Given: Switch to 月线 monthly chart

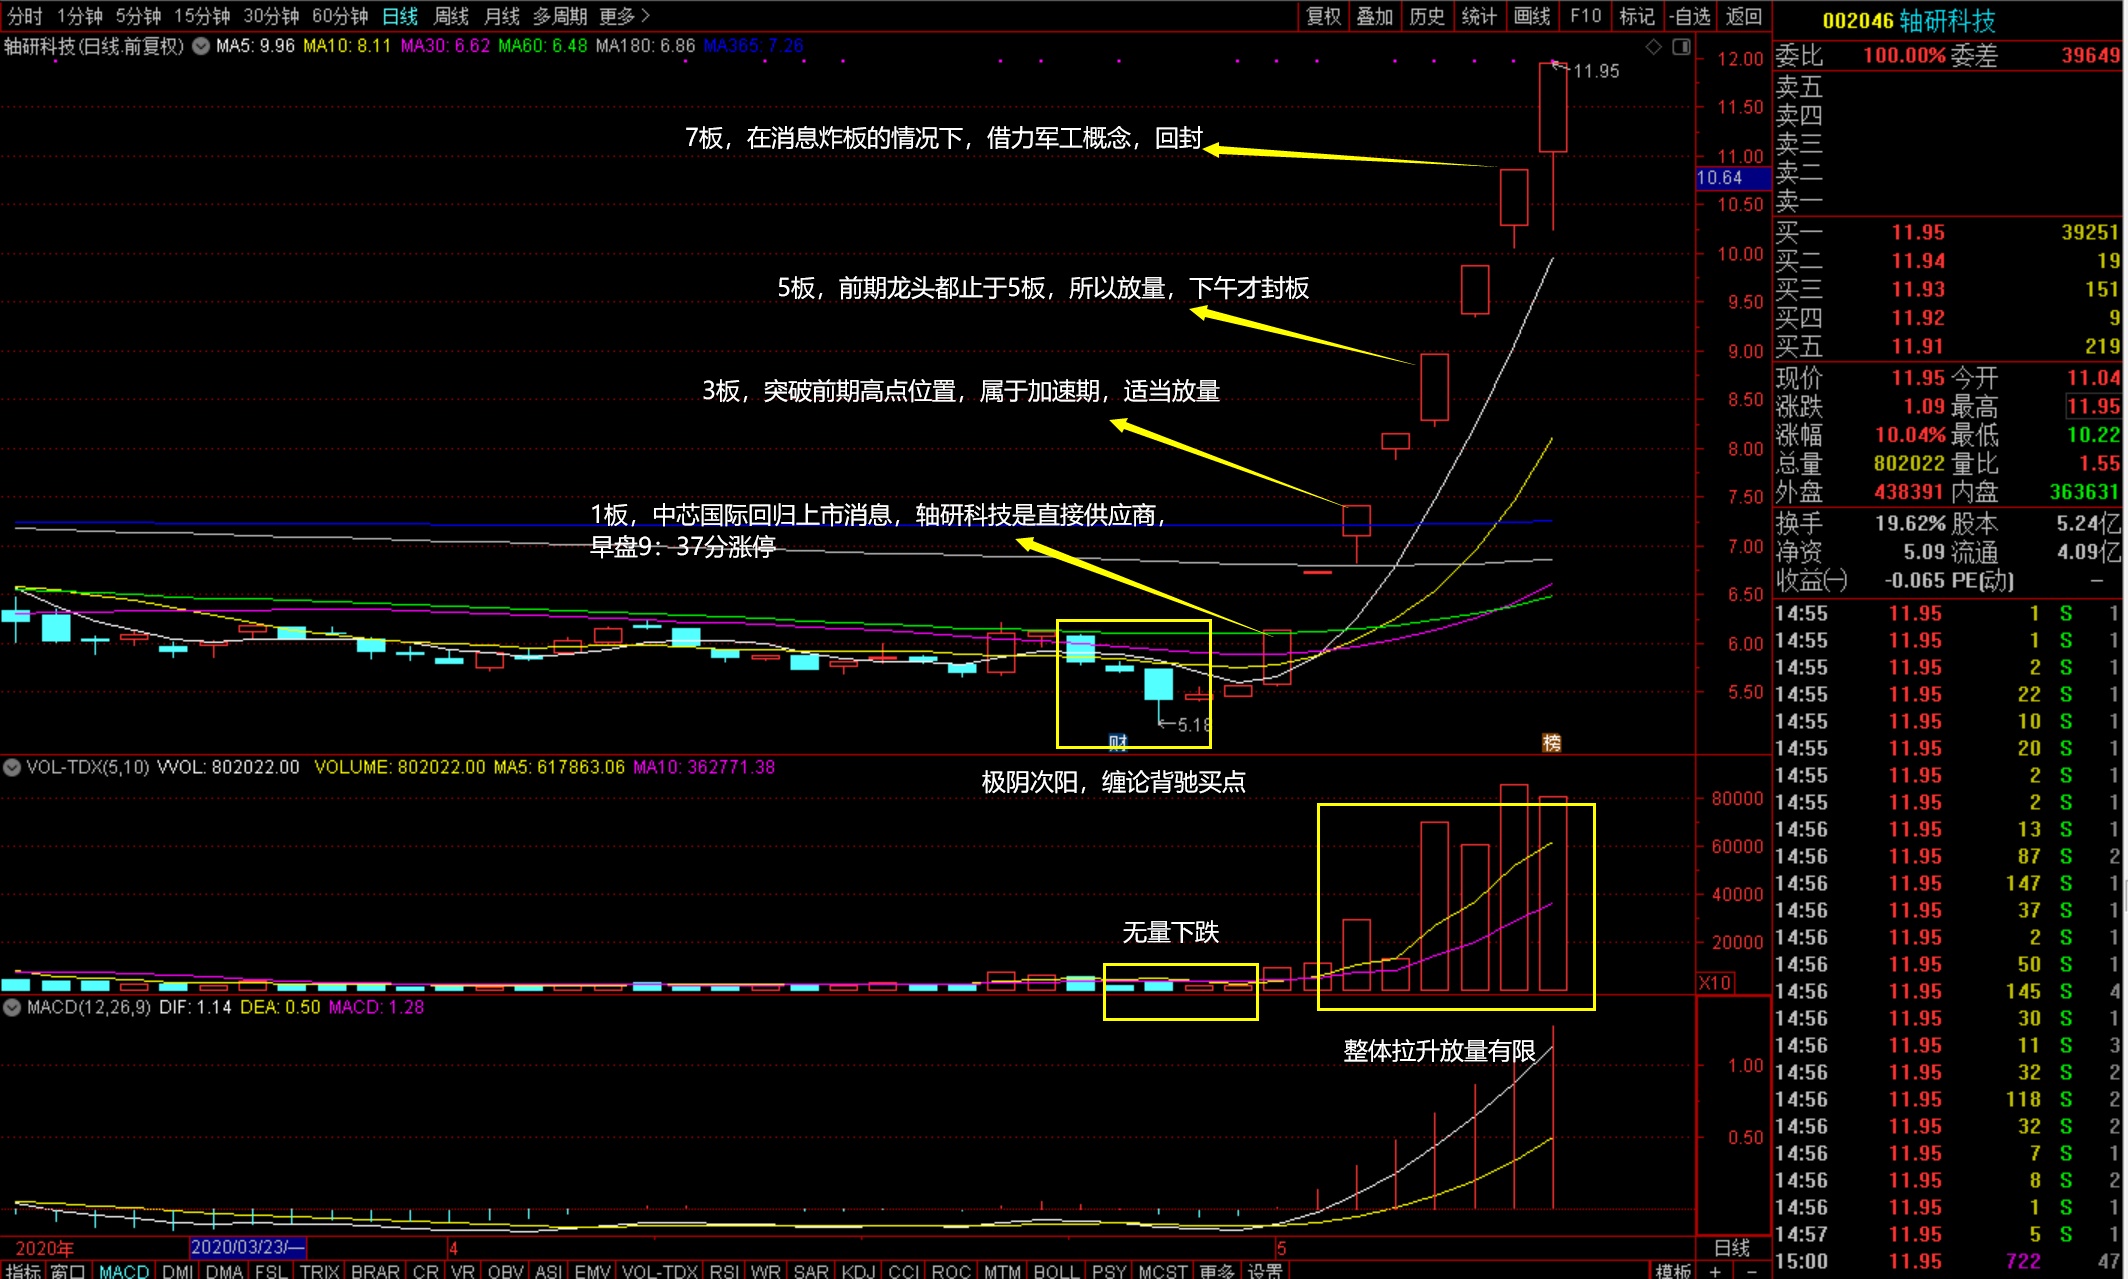Looking at the screenshot, I should (502, 16).
